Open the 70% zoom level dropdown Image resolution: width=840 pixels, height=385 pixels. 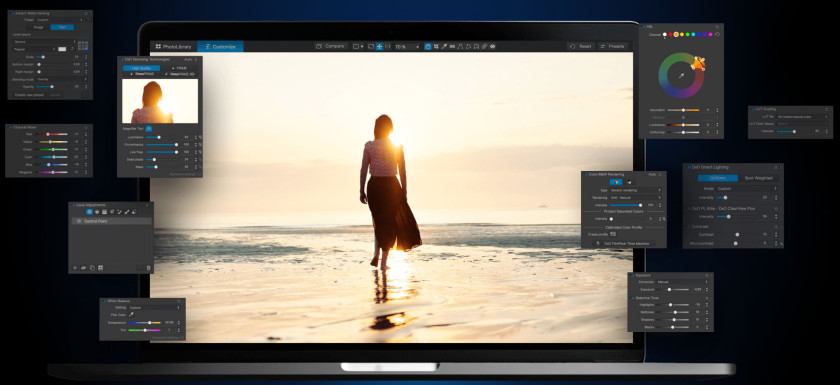tap(407, 47)
